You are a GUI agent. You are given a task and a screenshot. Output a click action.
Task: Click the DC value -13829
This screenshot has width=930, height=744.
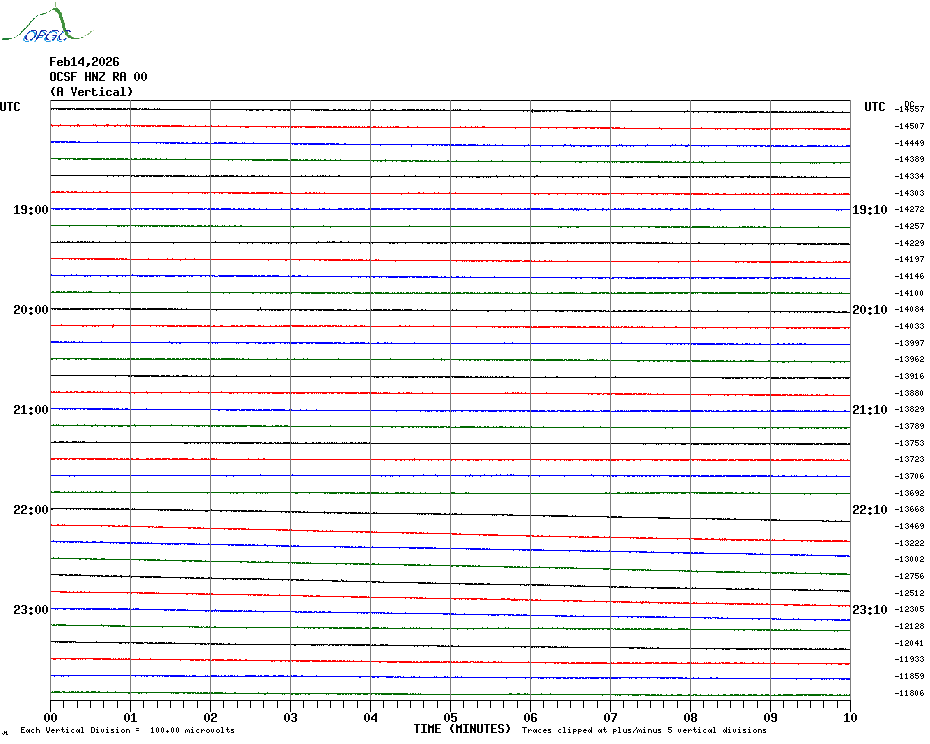point(909,409)
